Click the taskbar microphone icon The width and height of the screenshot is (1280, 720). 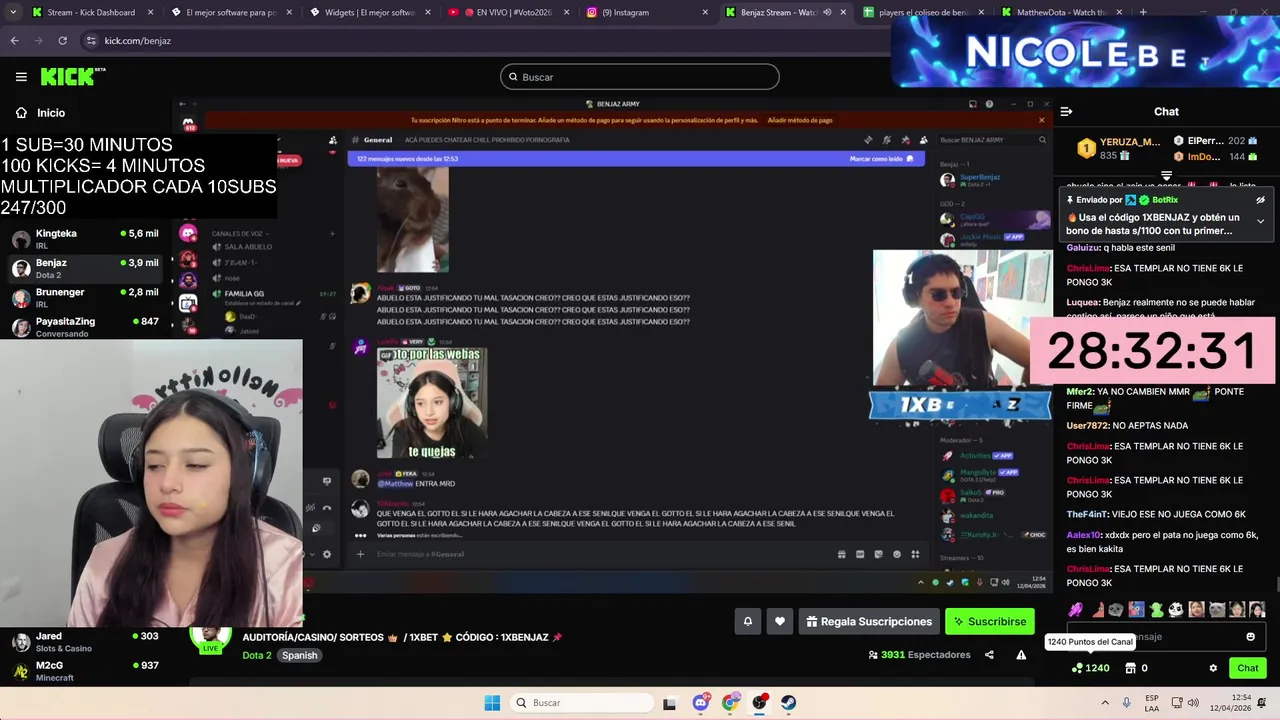1127,703
